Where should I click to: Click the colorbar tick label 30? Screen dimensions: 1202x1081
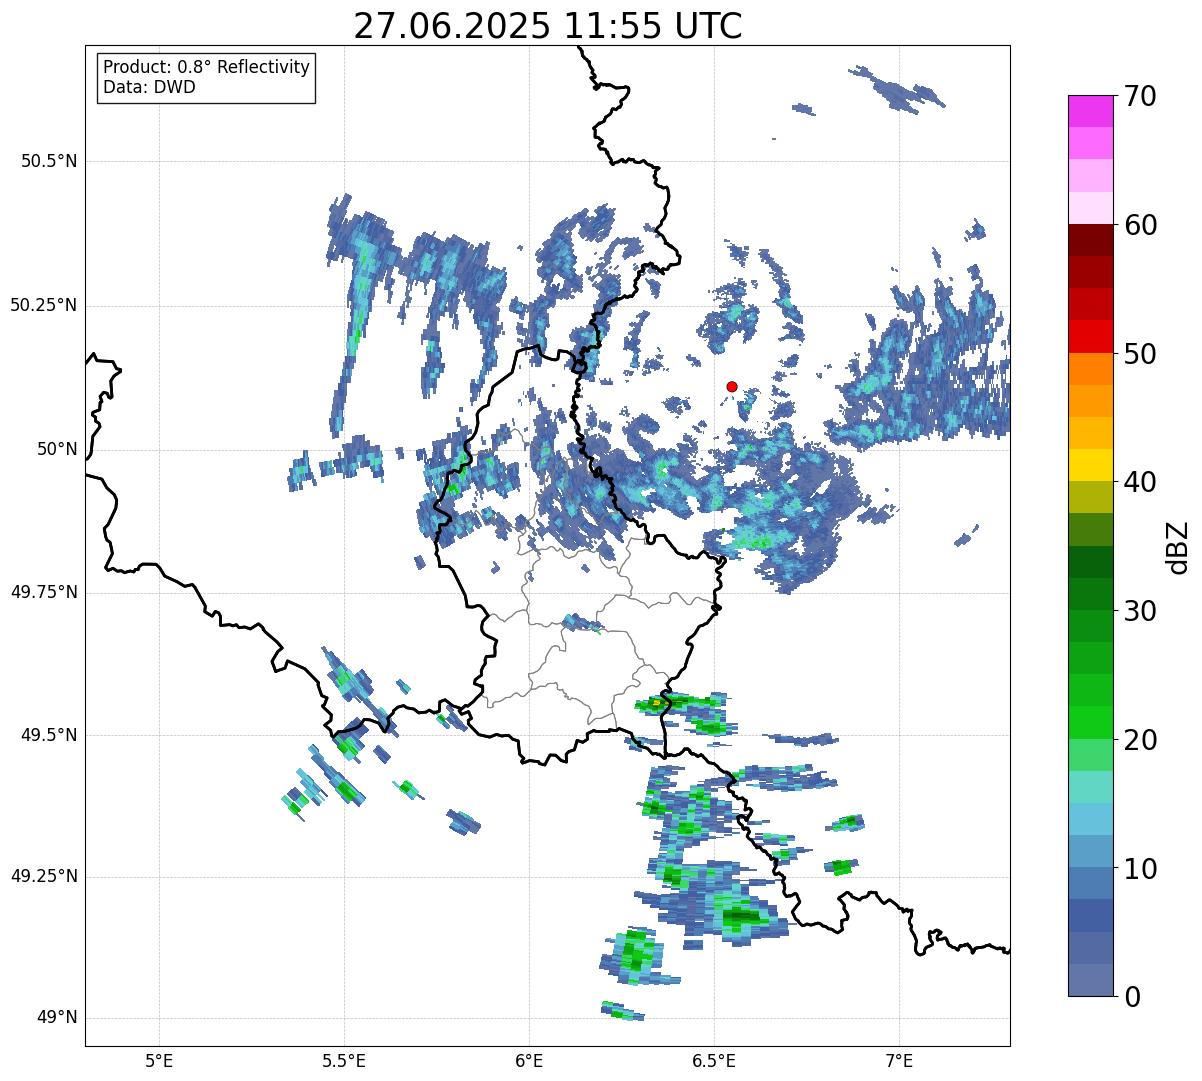[x=1140, y=611]
